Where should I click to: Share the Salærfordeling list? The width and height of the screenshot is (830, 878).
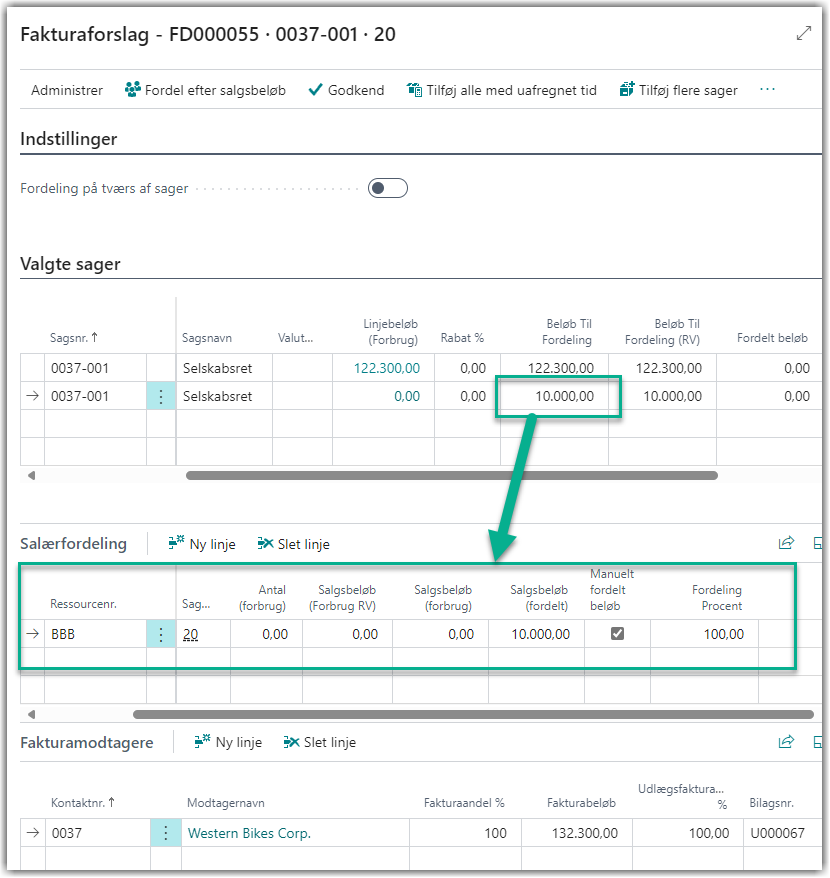point(786,543)
